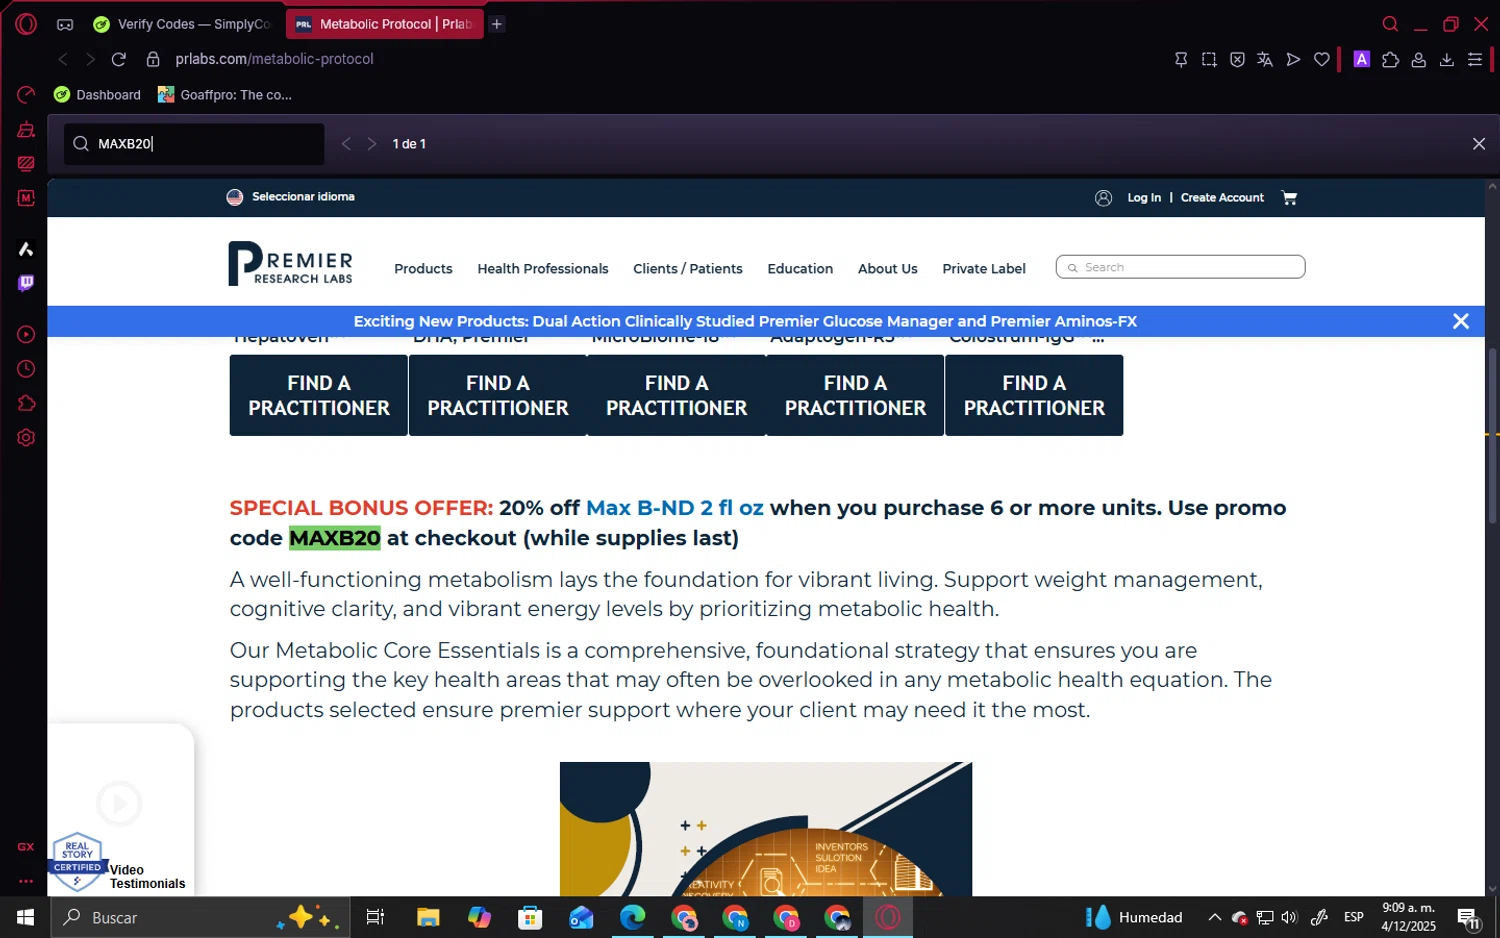Open the Clients / Patients menu

[687, 269]
